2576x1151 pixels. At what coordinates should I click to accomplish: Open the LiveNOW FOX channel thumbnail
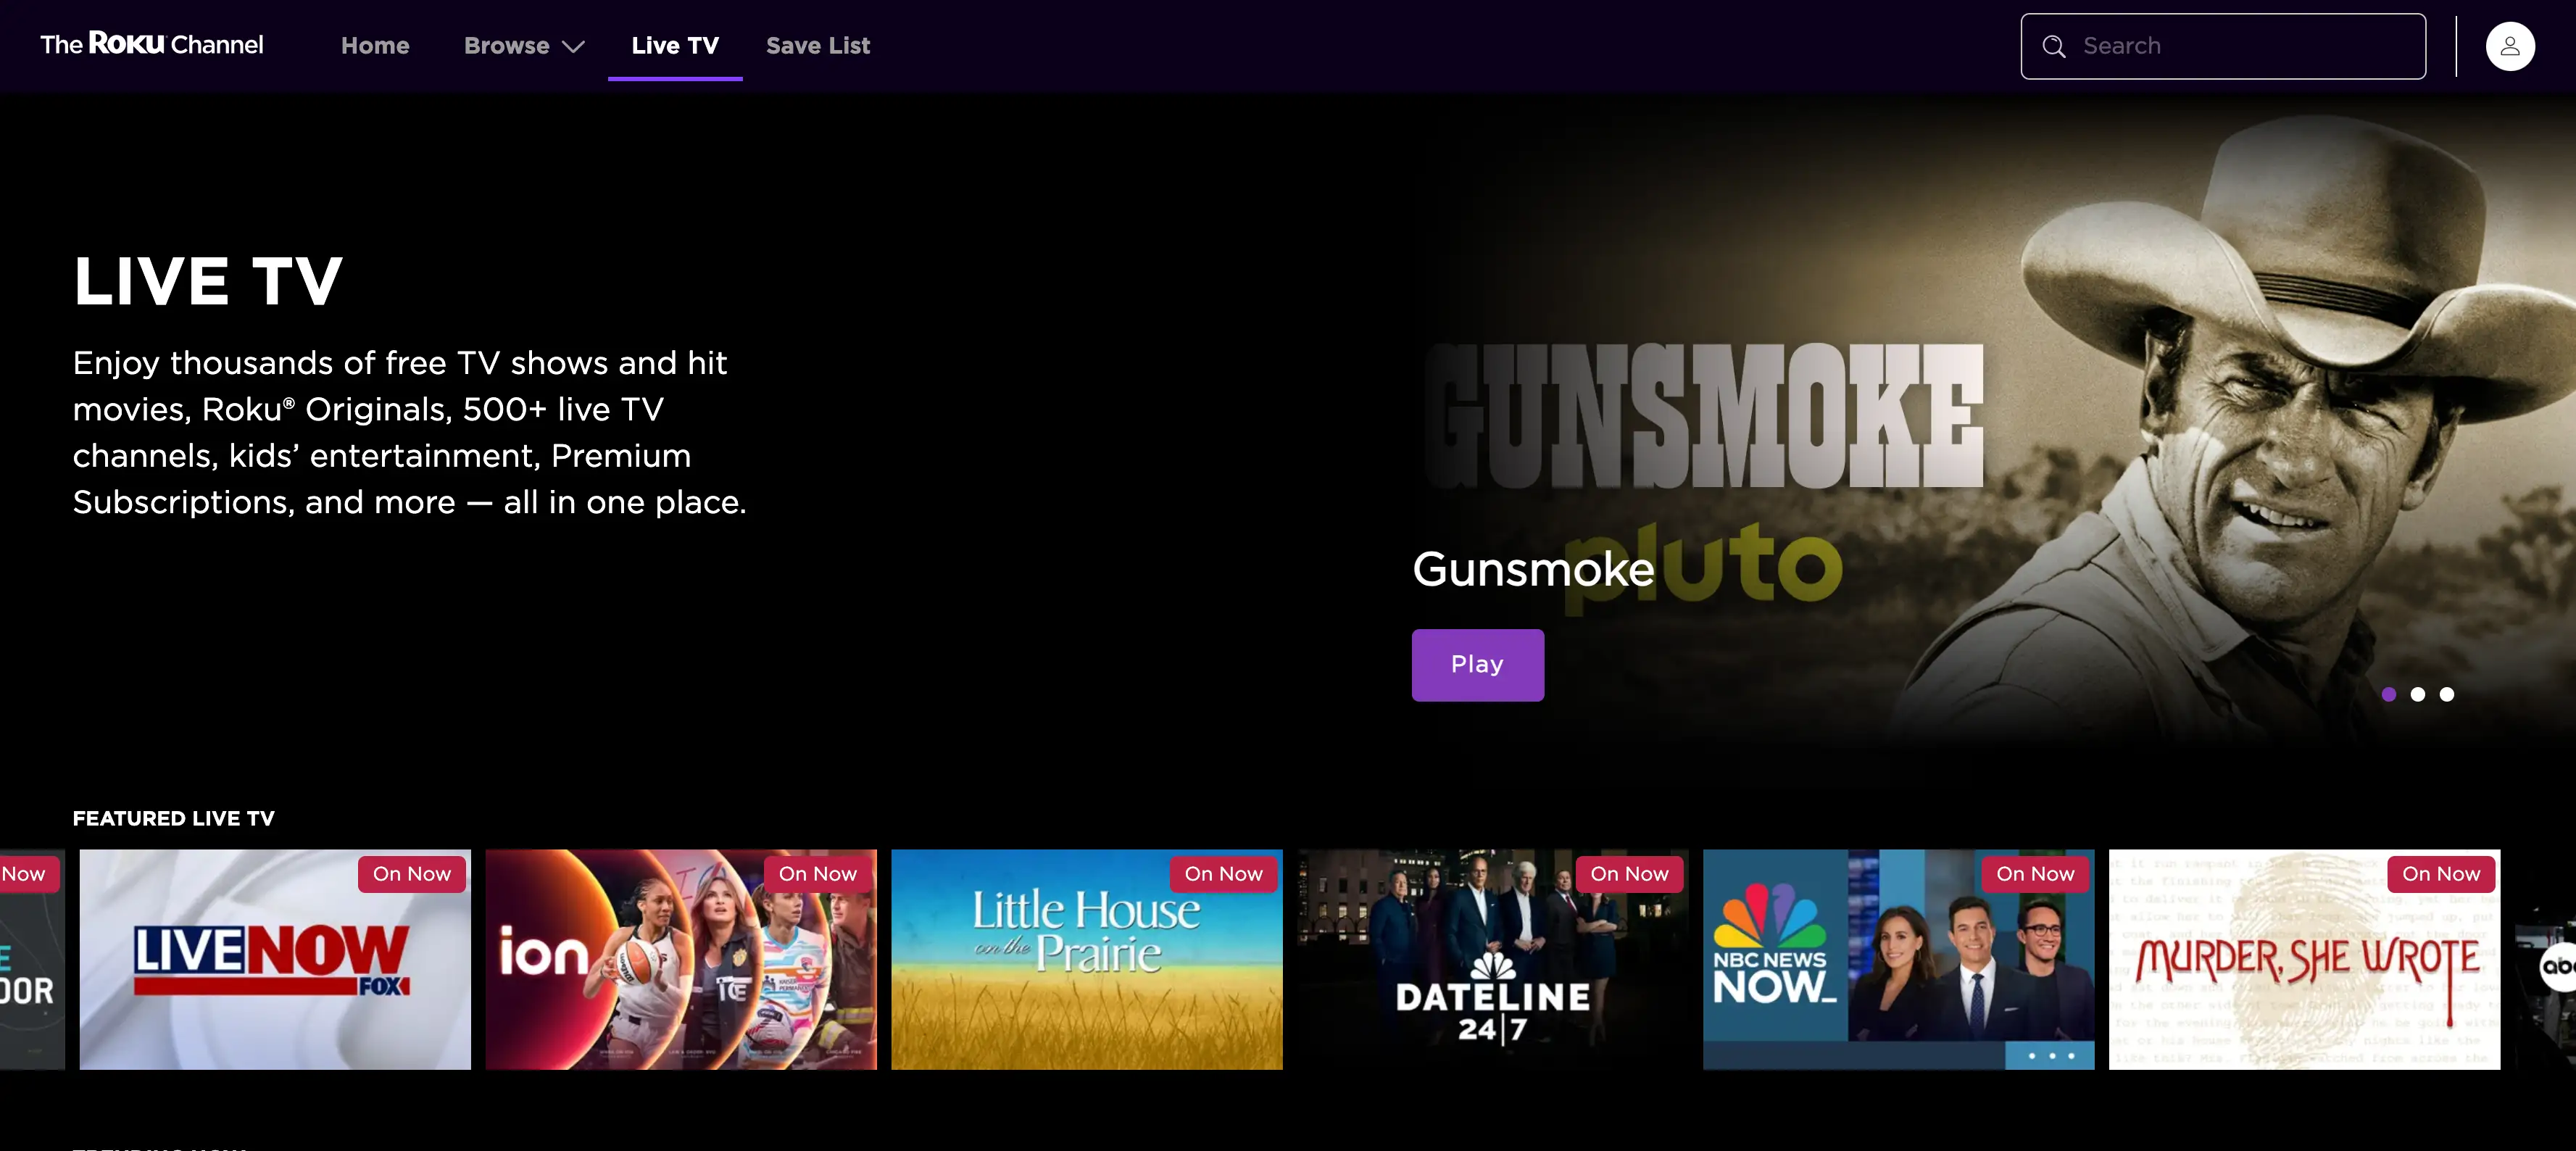pos(275,960)
